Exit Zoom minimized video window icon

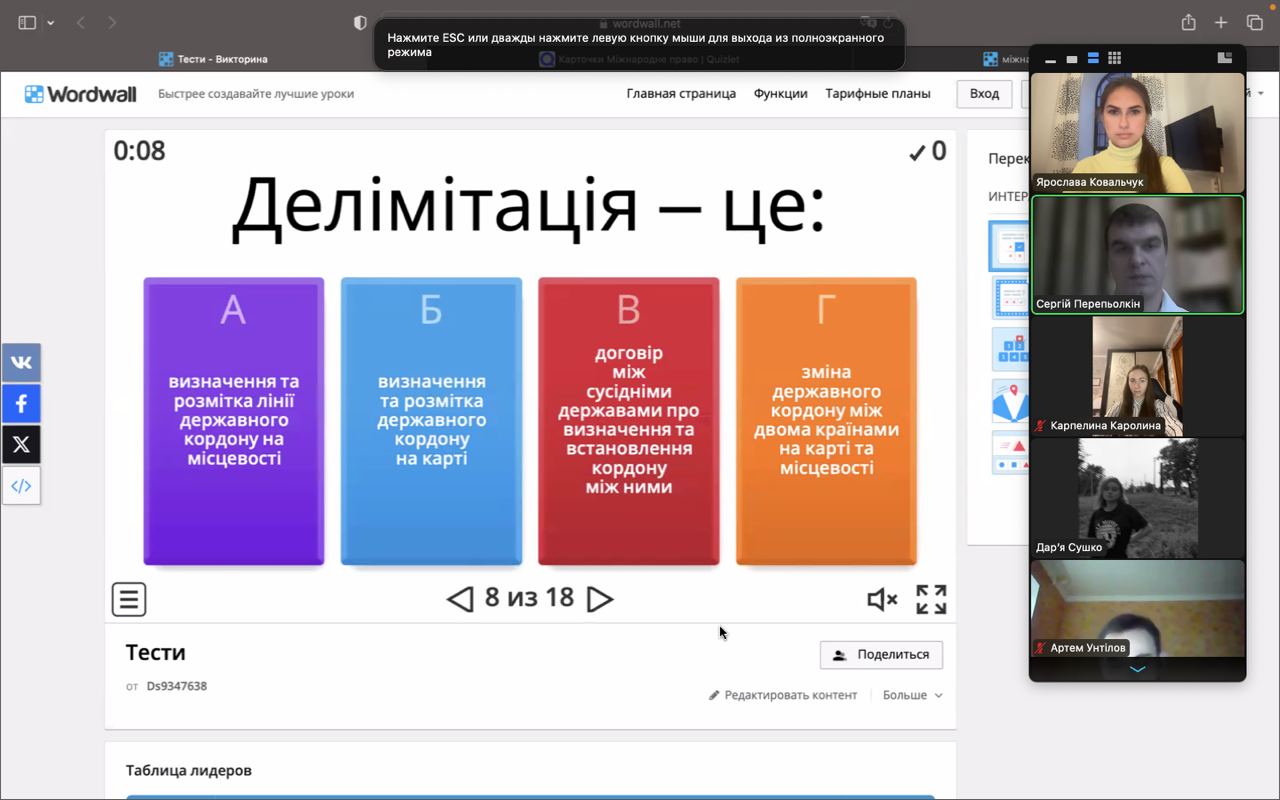(x=1224, y=59)
